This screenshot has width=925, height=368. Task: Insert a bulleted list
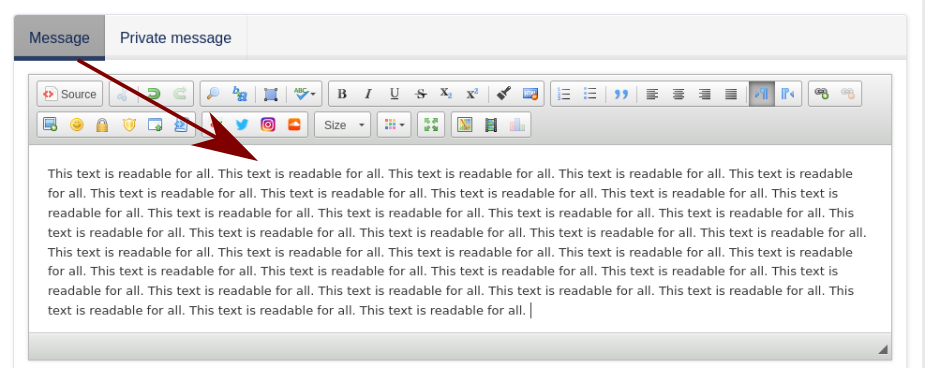[x=590, y=94]
